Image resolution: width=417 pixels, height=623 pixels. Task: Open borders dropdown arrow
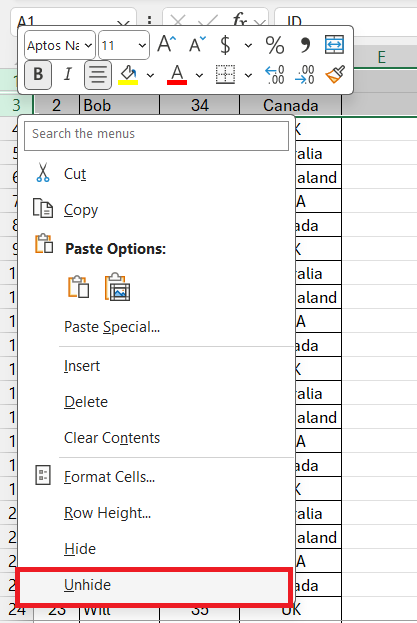pos(248,75)
